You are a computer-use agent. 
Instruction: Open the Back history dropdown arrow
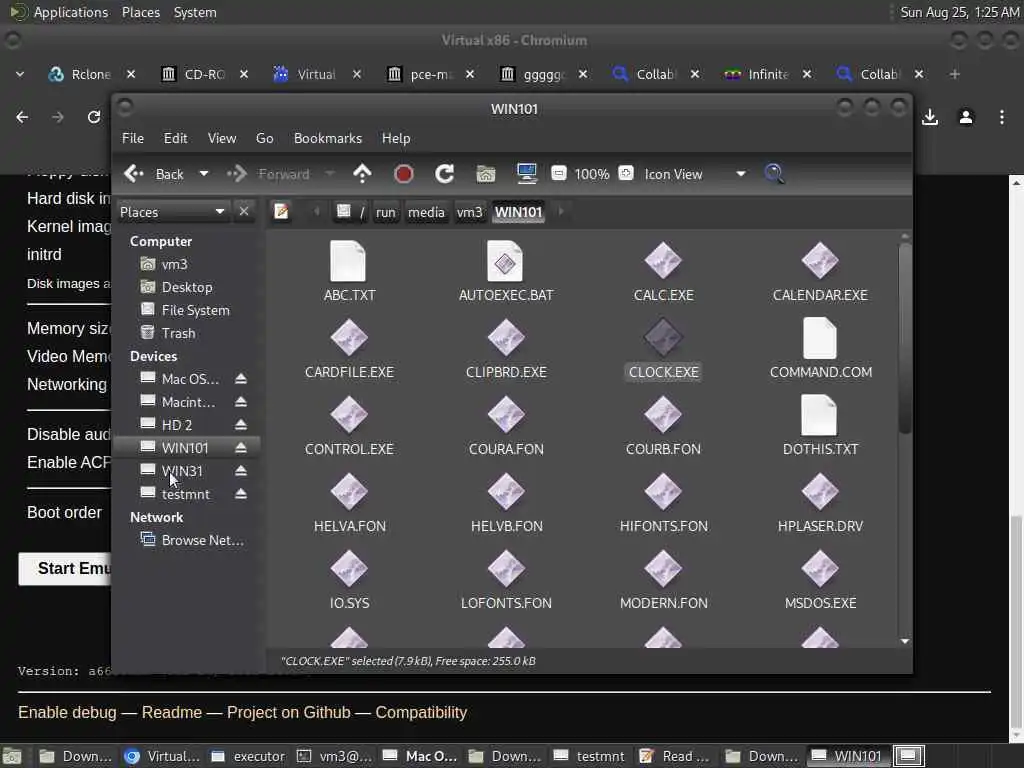(x=204, y=174)
